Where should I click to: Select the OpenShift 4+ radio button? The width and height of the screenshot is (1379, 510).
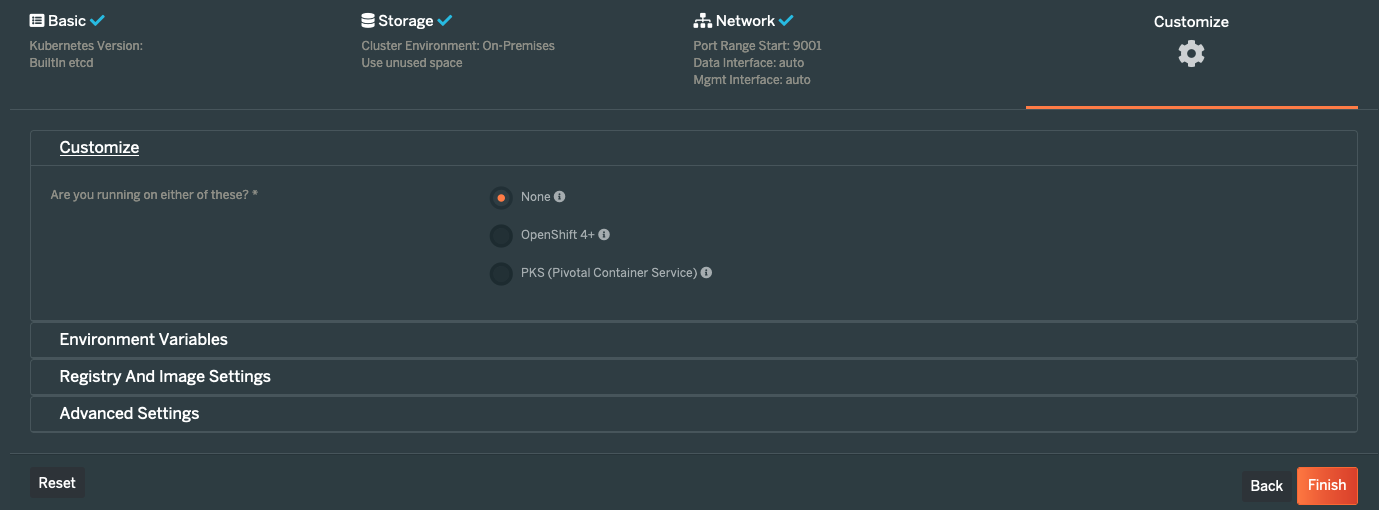click(501, 236)
